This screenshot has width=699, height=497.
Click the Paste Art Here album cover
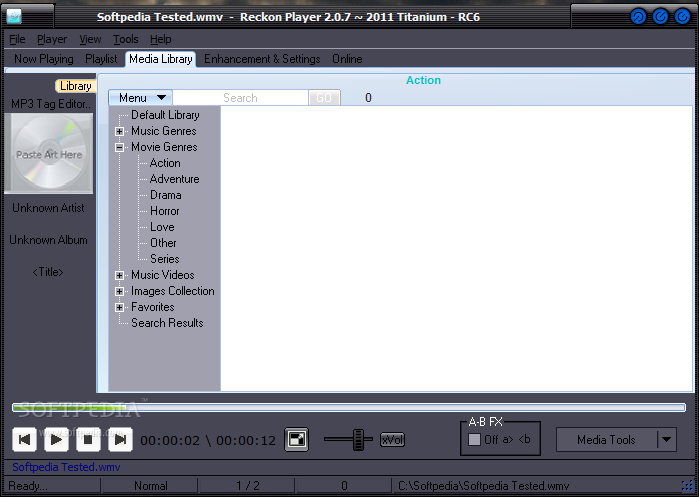[x=49, y=153]
